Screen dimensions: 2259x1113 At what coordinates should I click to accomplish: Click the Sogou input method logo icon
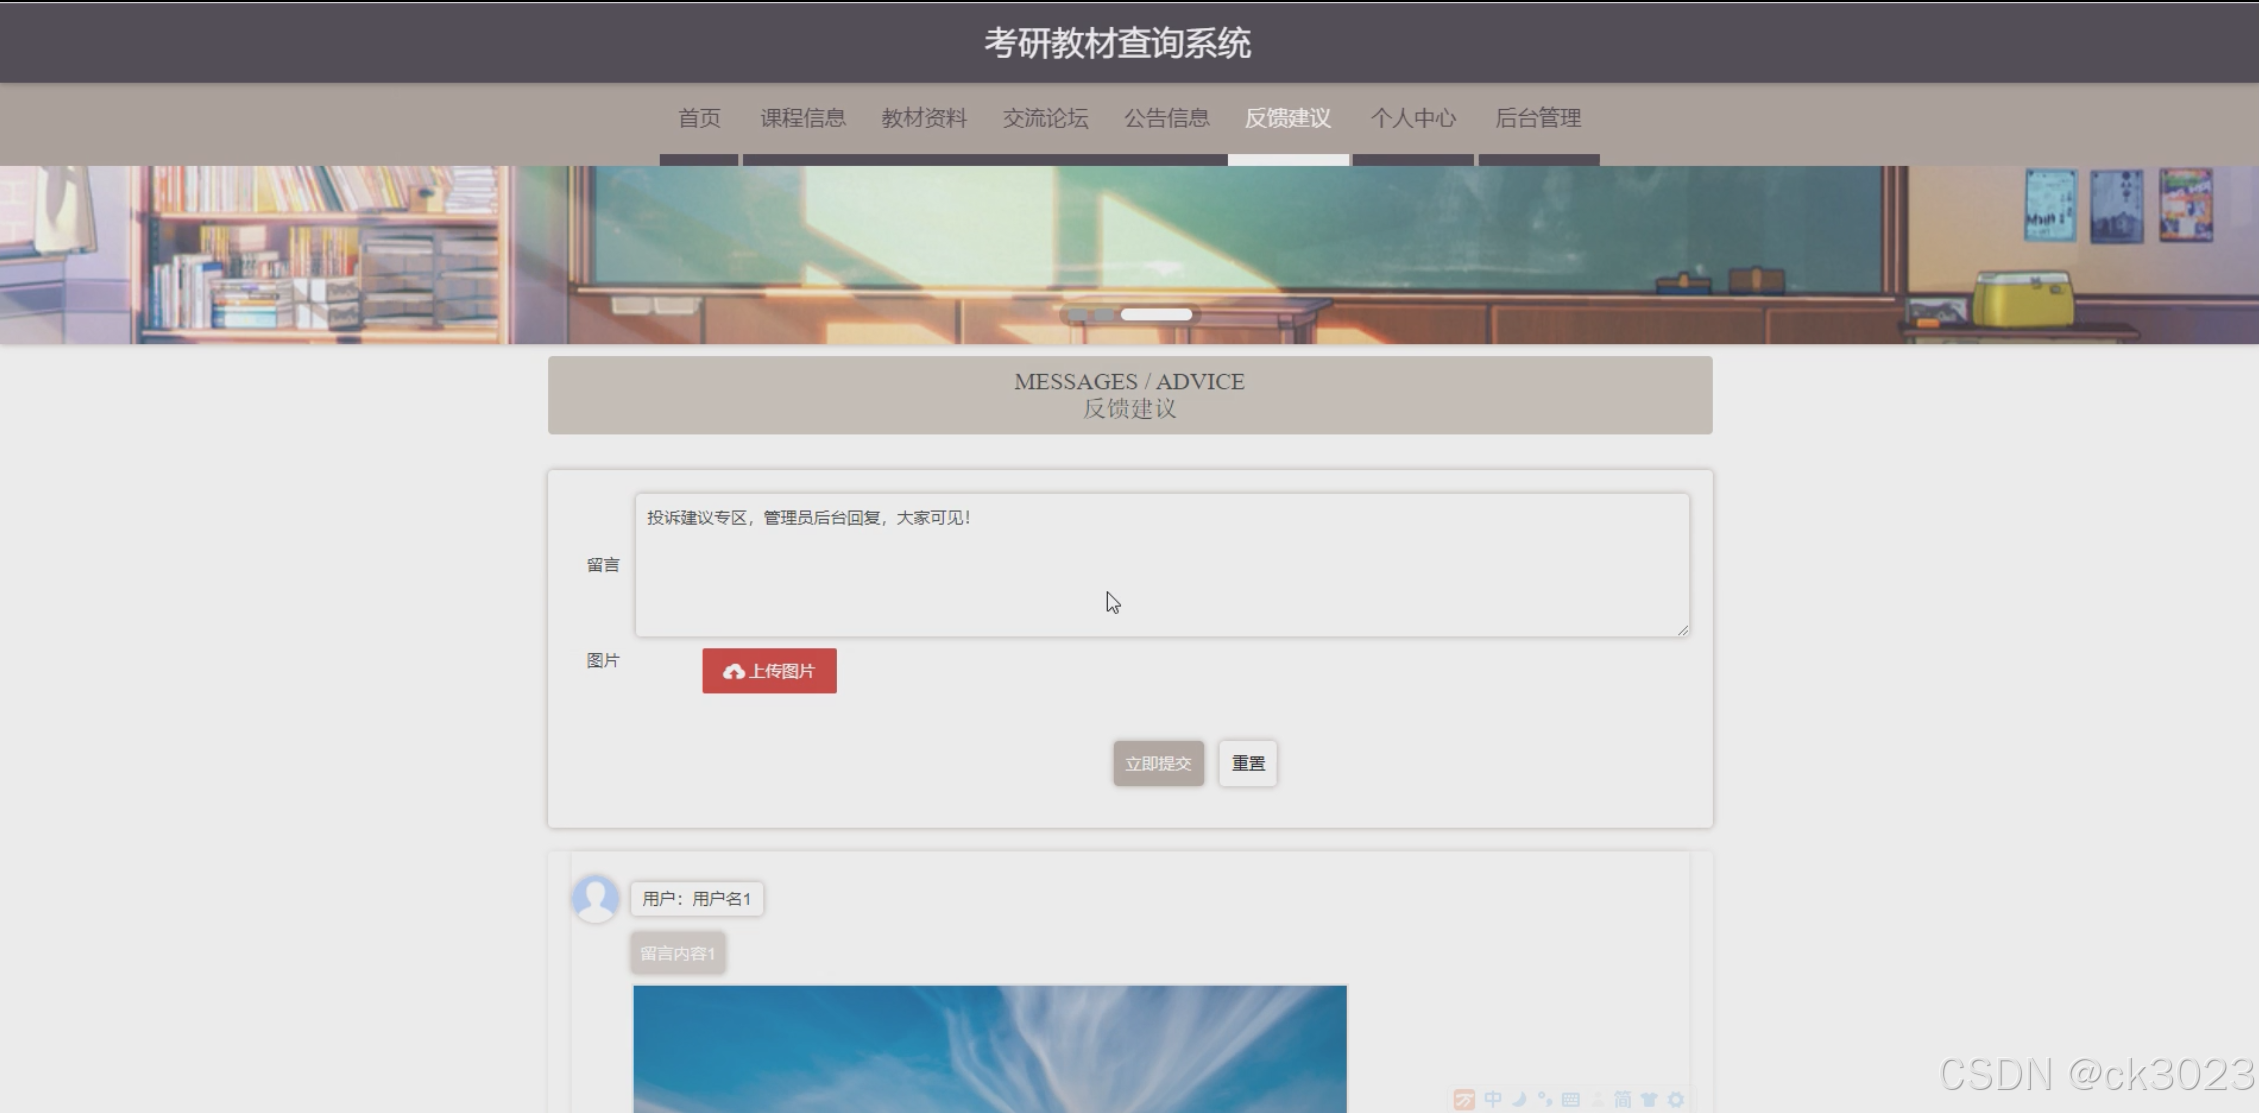(1464, 1100)
